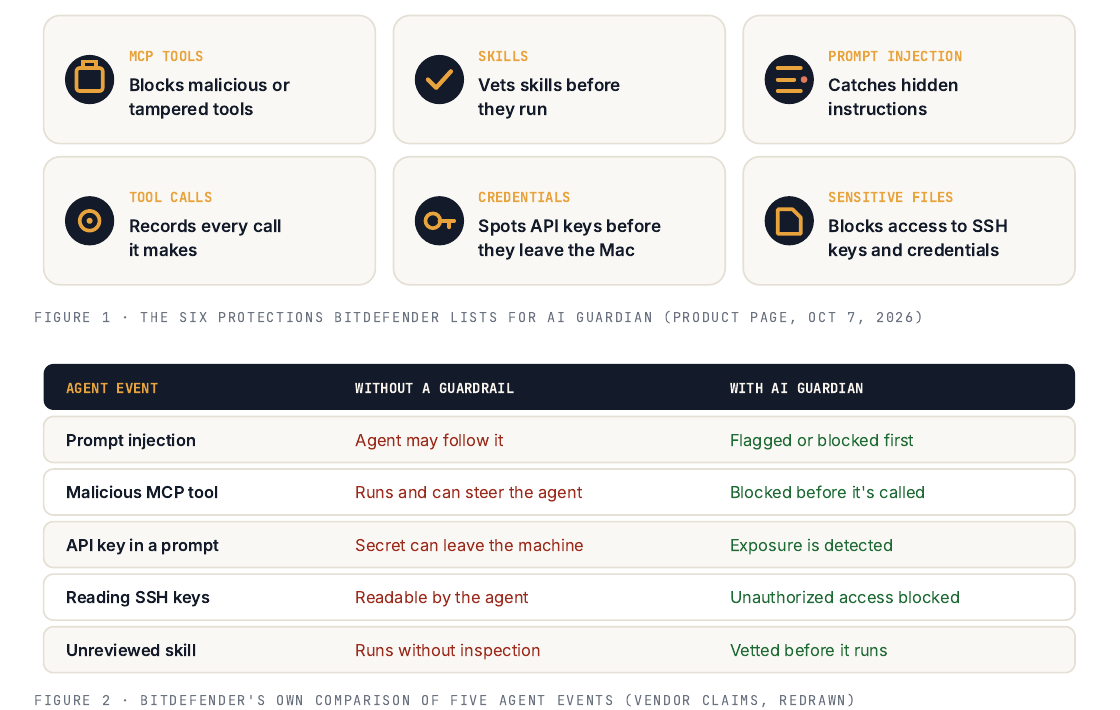Click 'Vets skills before they run' text
Viewport: 1120px width, 710px height.
click(x=549, y=97)
